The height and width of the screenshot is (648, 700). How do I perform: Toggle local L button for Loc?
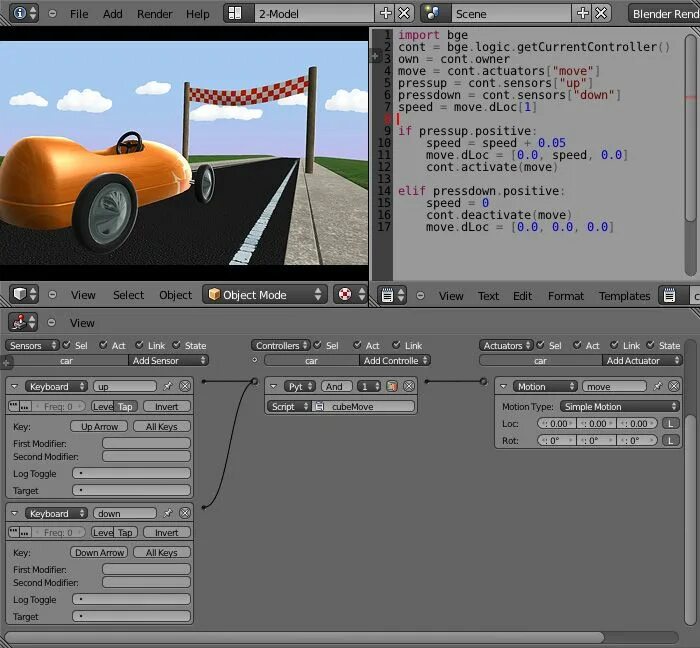point(670,424)
